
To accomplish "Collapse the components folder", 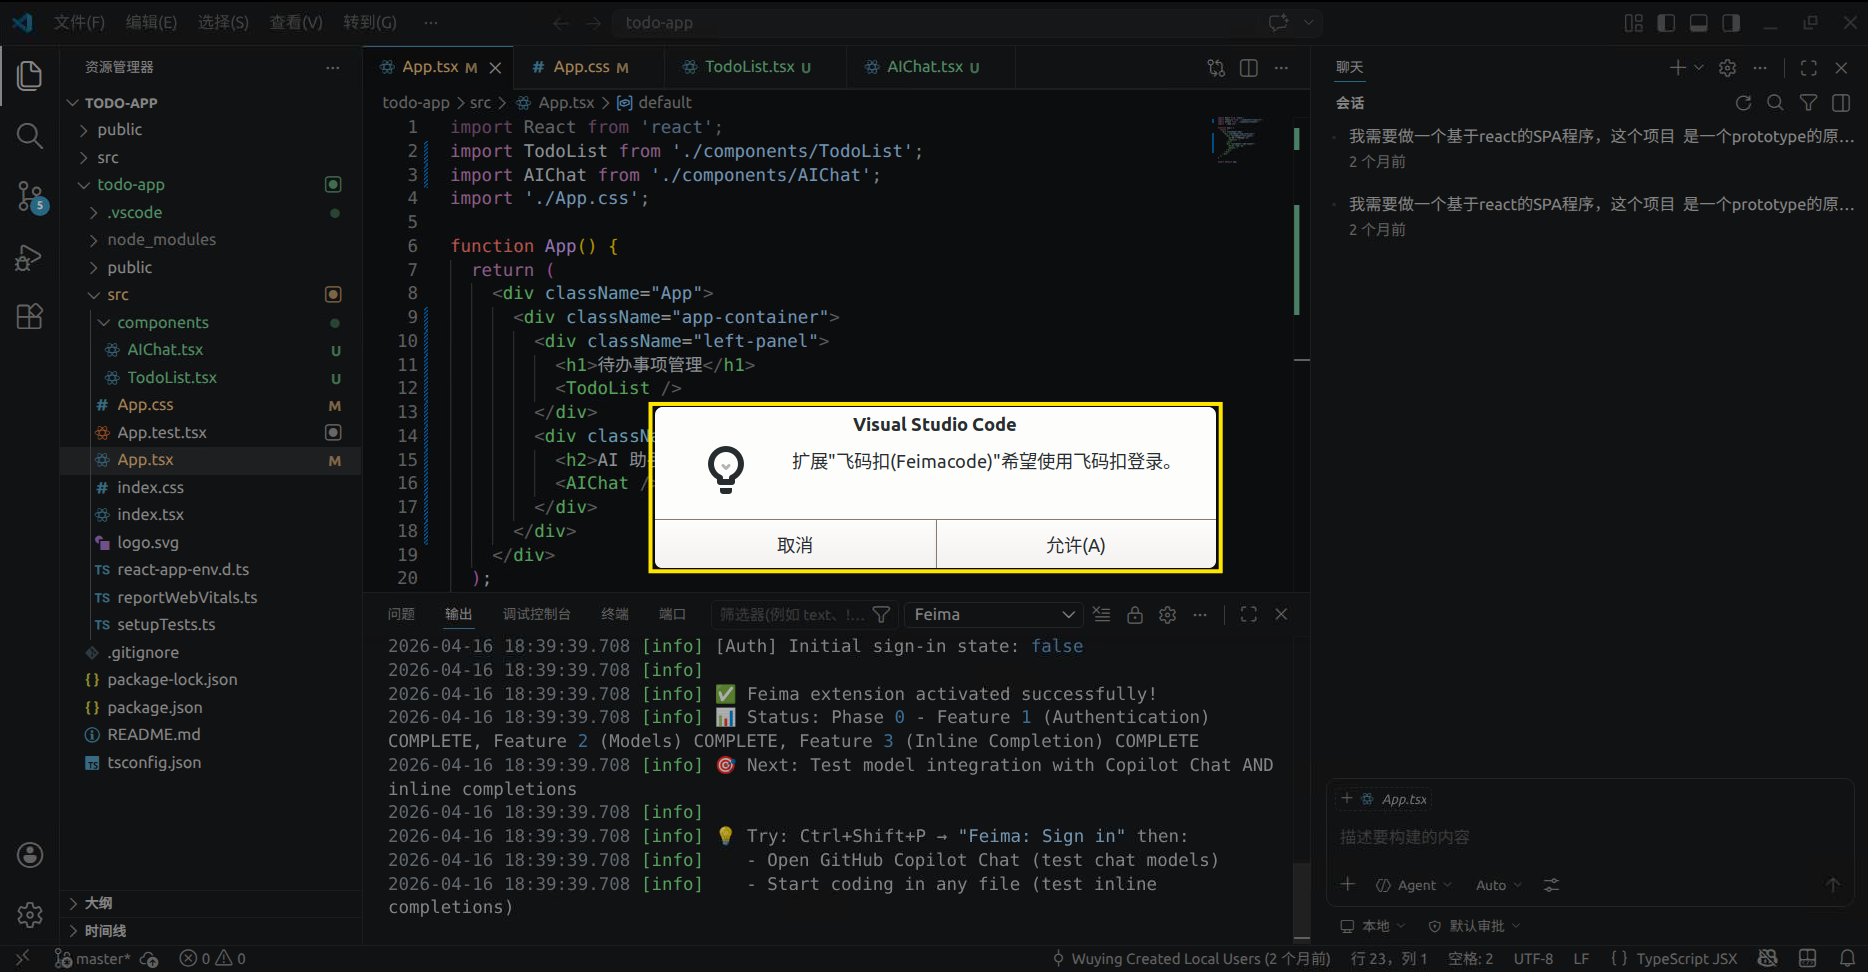I will [162, 323].
